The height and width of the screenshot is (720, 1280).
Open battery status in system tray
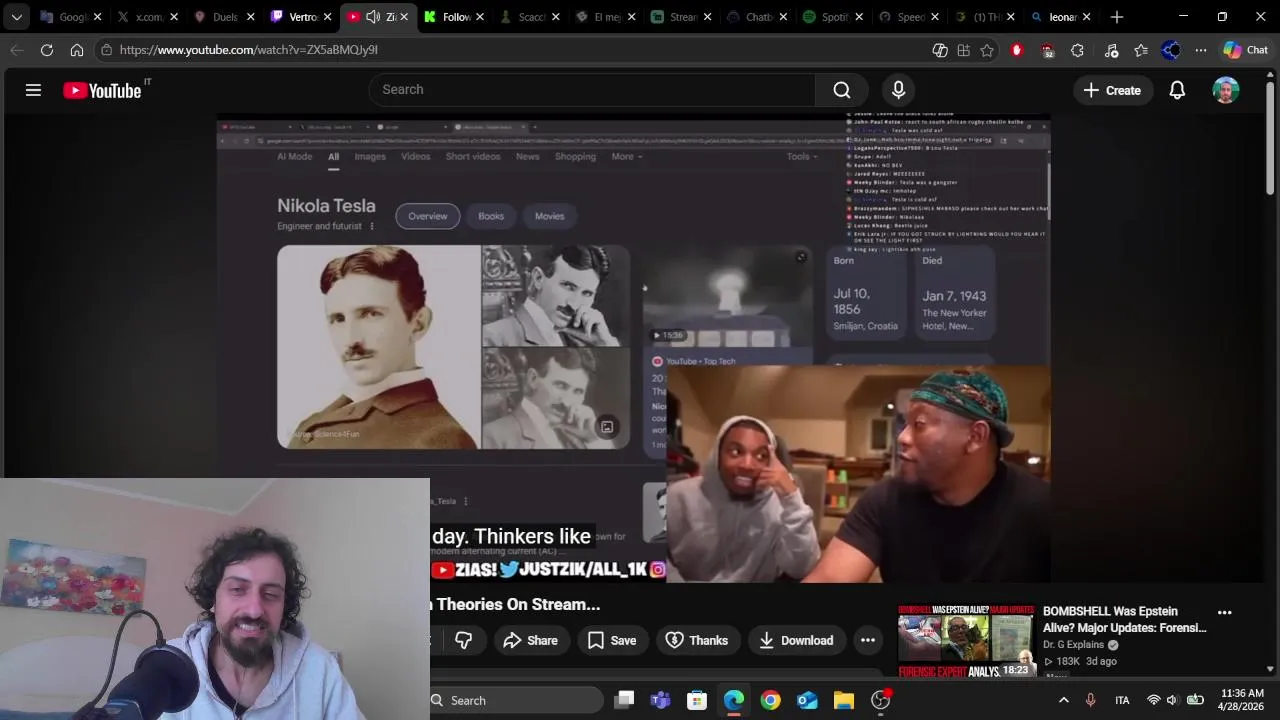point(1195,700)
